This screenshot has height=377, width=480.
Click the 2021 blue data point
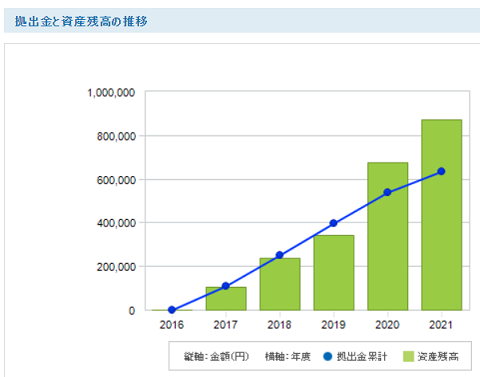pyautogui.click(x=441, y=171)
